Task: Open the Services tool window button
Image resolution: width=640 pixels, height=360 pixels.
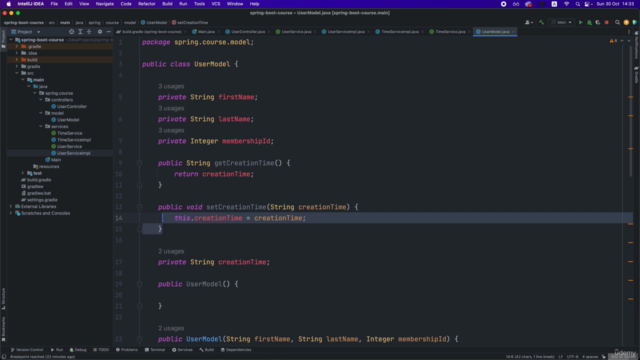Action: (182, 350)
